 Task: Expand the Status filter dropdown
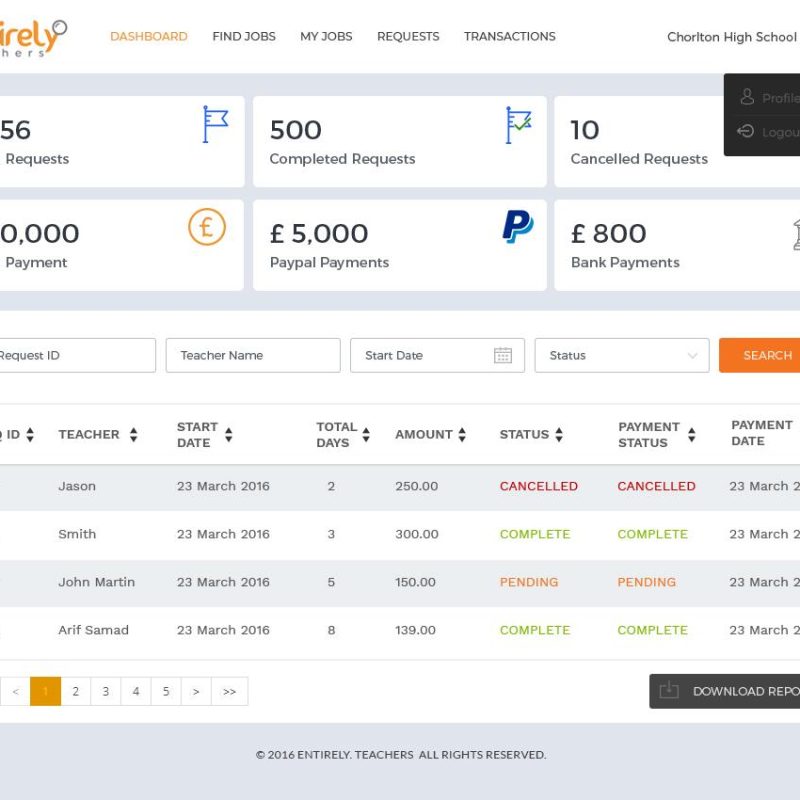(621, 356)
